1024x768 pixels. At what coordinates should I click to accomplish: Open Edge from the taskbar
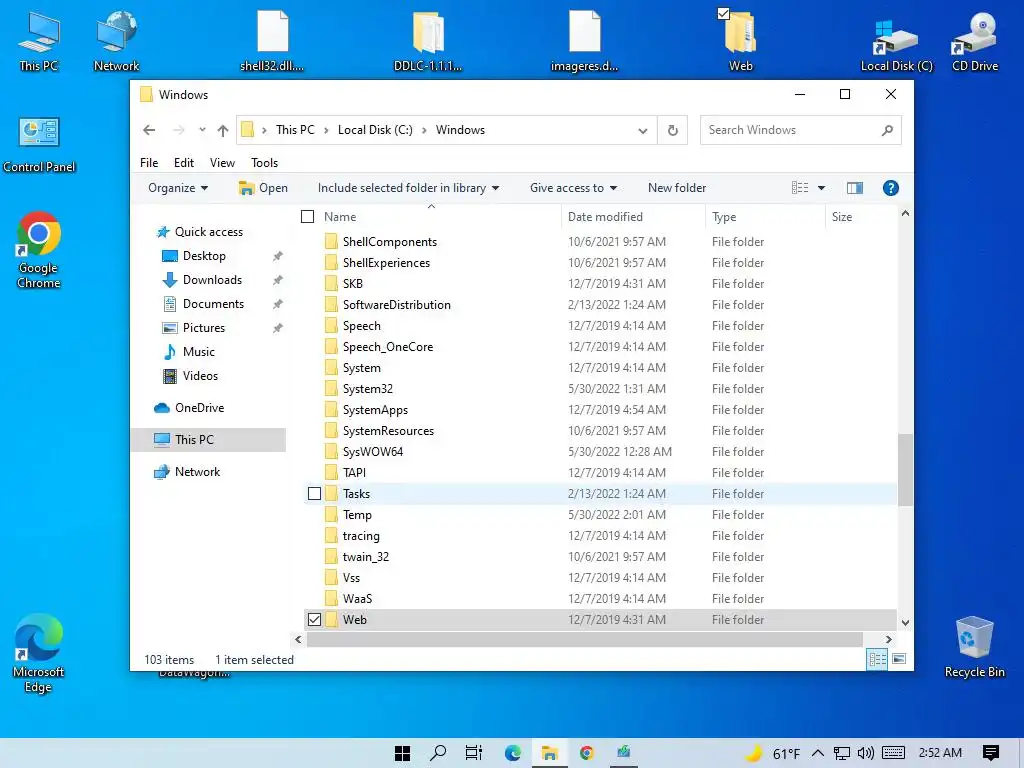pyautogui.click(x=513, y=753)
